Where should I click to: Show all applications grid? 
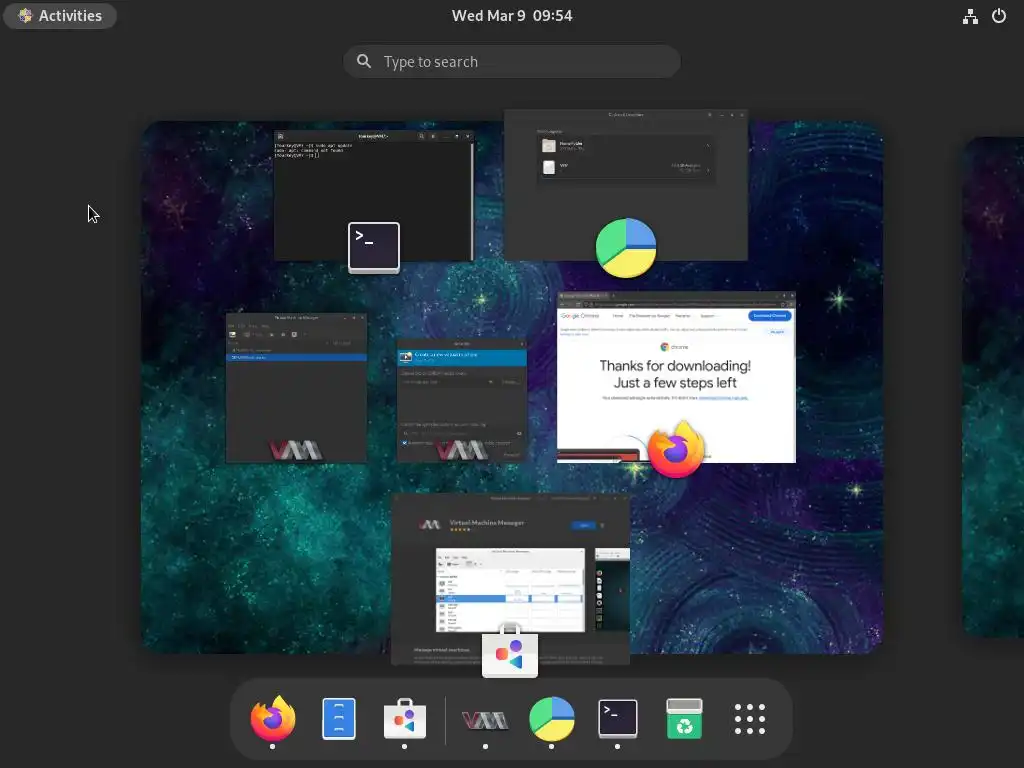pyautogui.click(x=750, y=718)
